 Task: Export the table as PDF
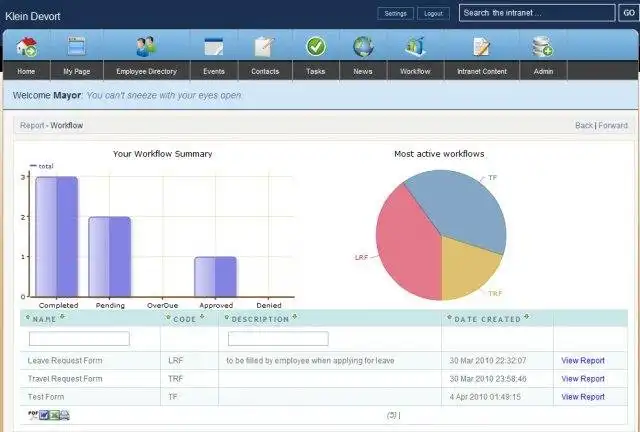[x=33, y=415]
